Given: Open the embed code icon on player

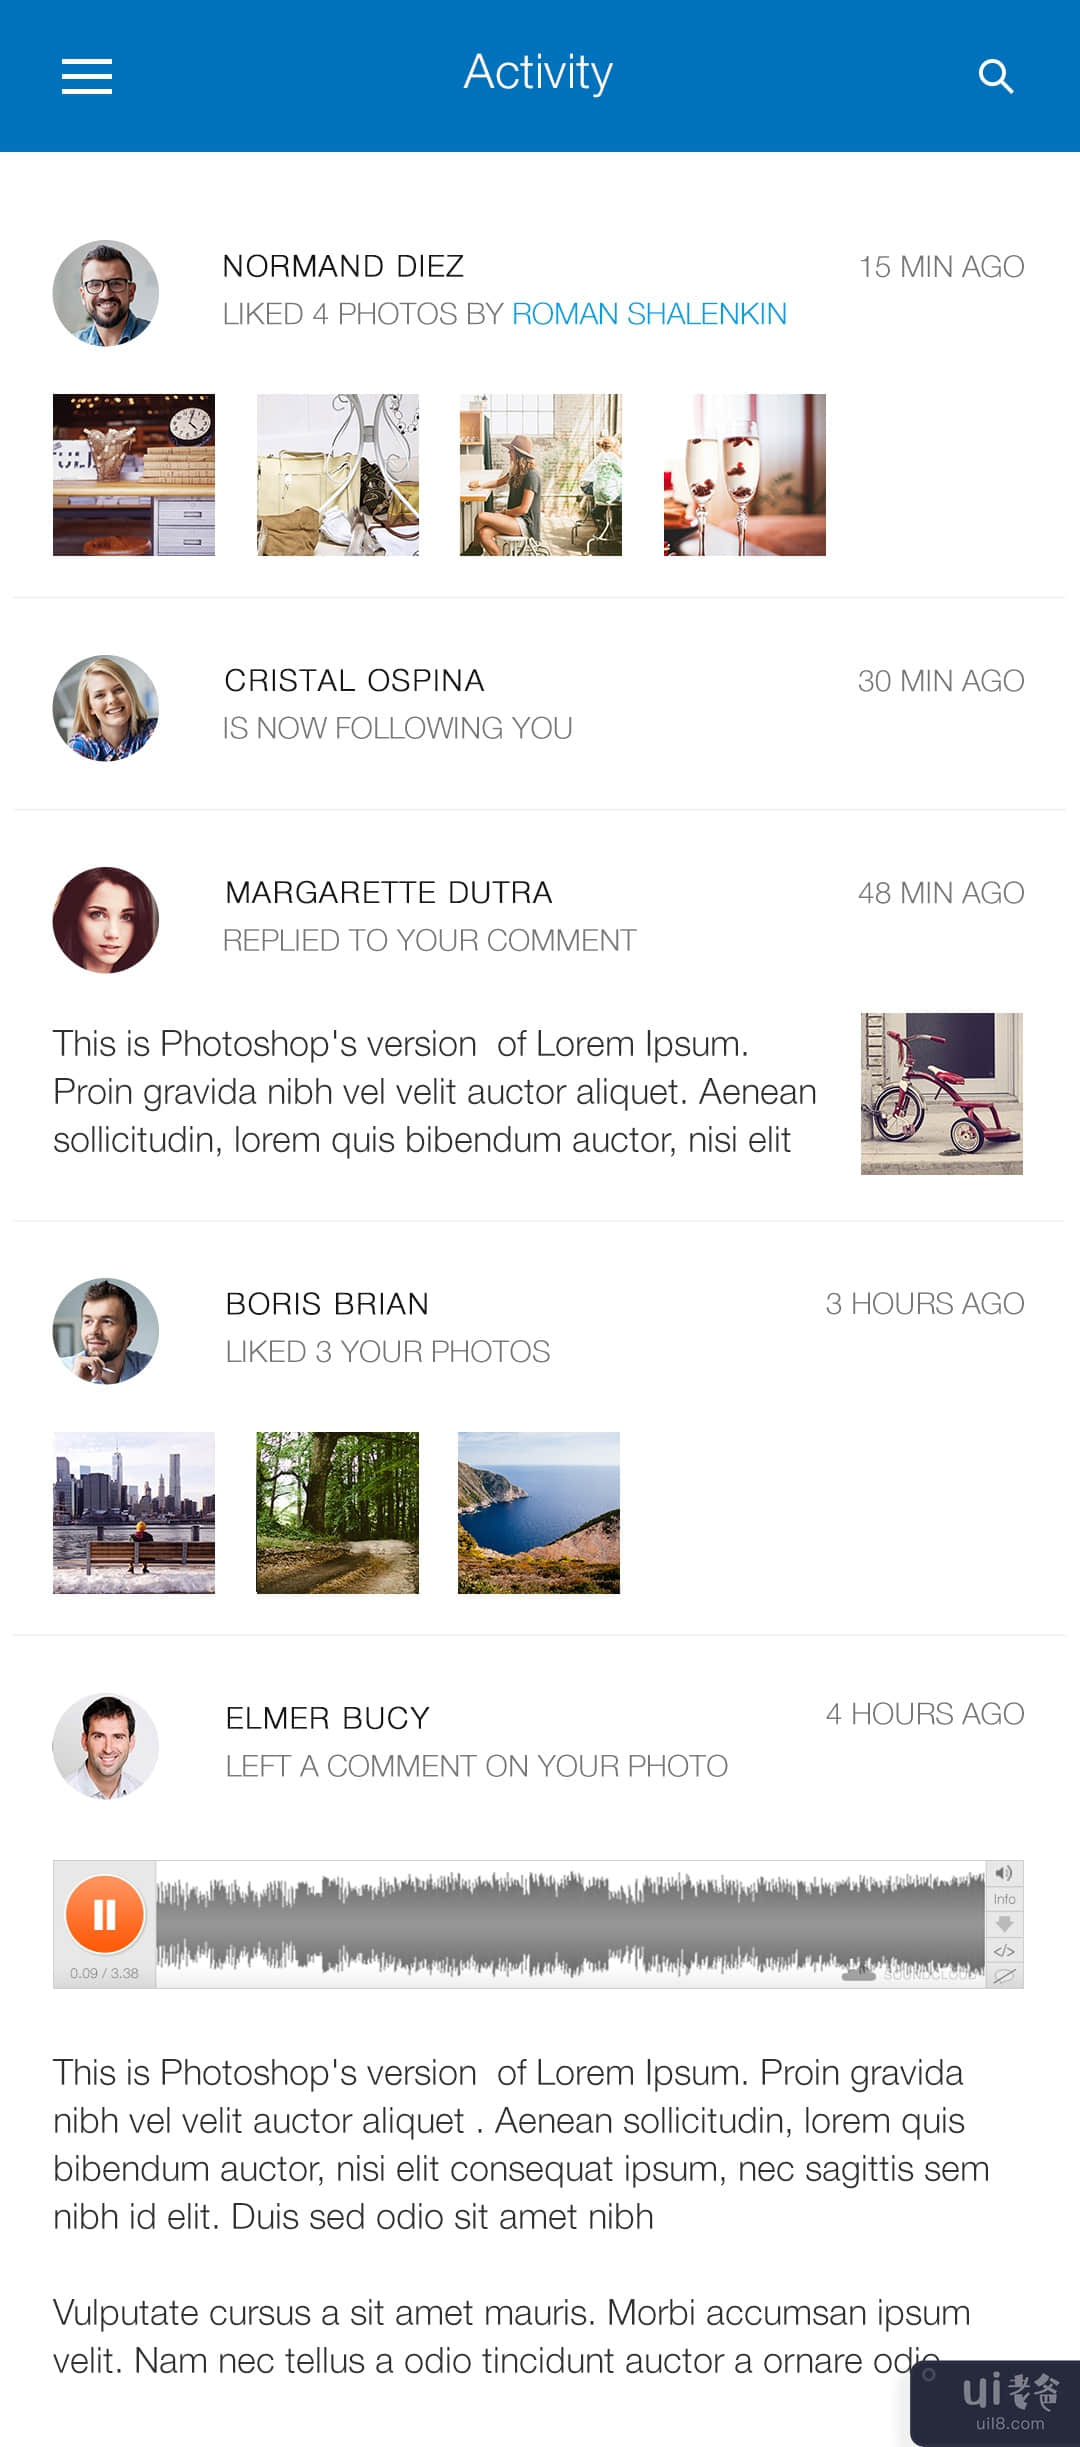Looking at the screenshot, I should coord(1004,1950).
